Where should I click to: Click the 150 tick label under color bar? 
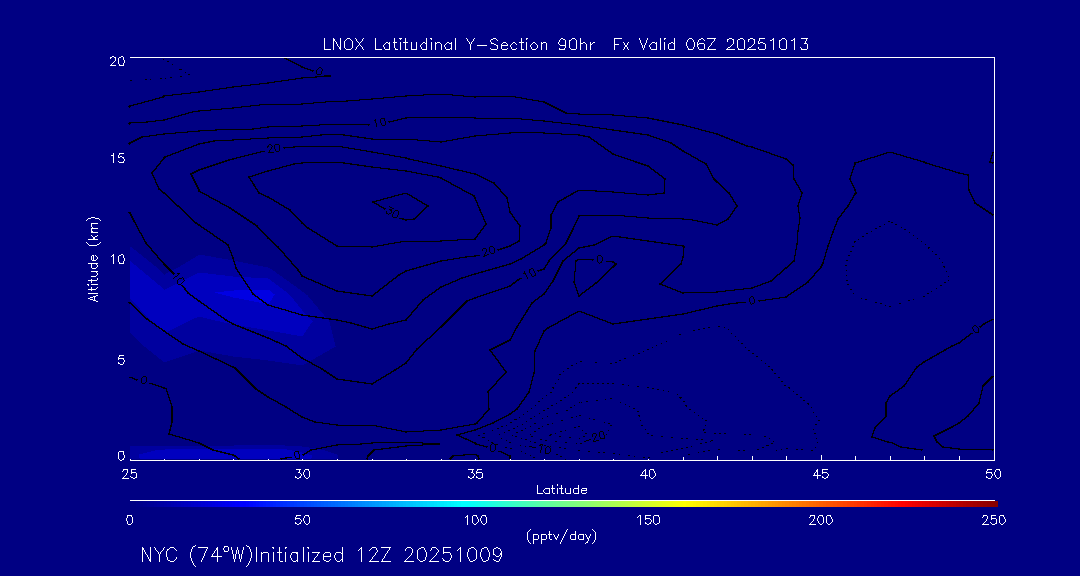[648, 520]
